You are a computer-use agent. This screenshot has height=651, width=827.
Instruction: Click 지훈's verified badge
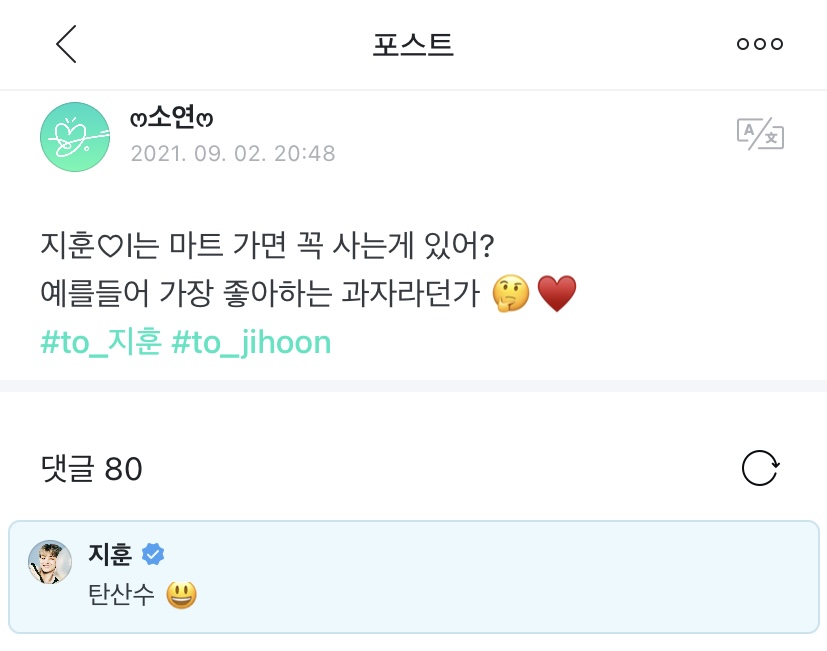click(x=151, y=554)
